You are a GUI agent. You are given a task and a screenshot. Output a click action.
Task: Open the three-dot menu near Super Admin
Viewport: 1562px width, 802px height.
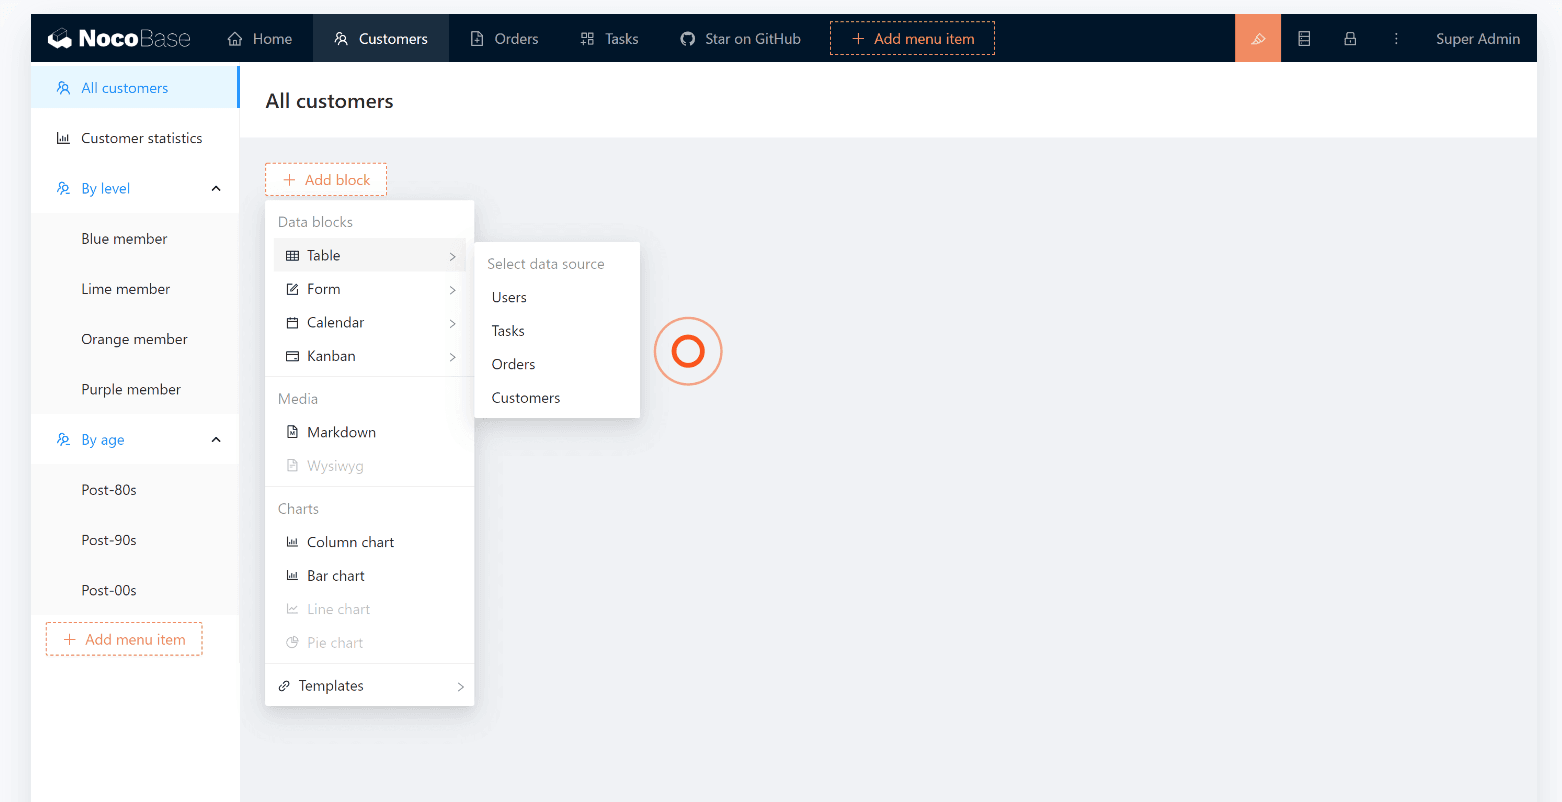[1396, 38]
